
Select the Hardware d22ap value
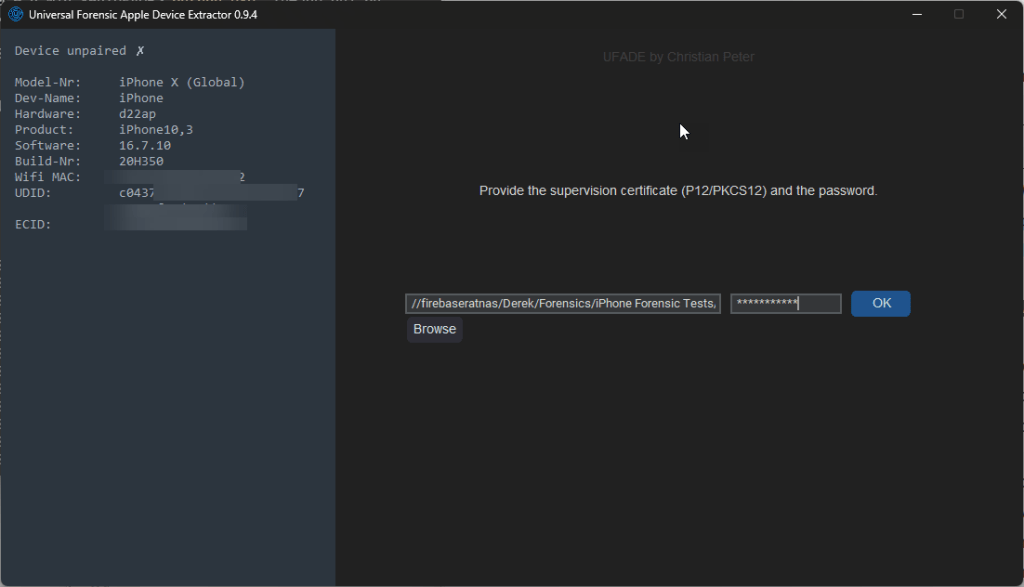click(x=137, y=114)
